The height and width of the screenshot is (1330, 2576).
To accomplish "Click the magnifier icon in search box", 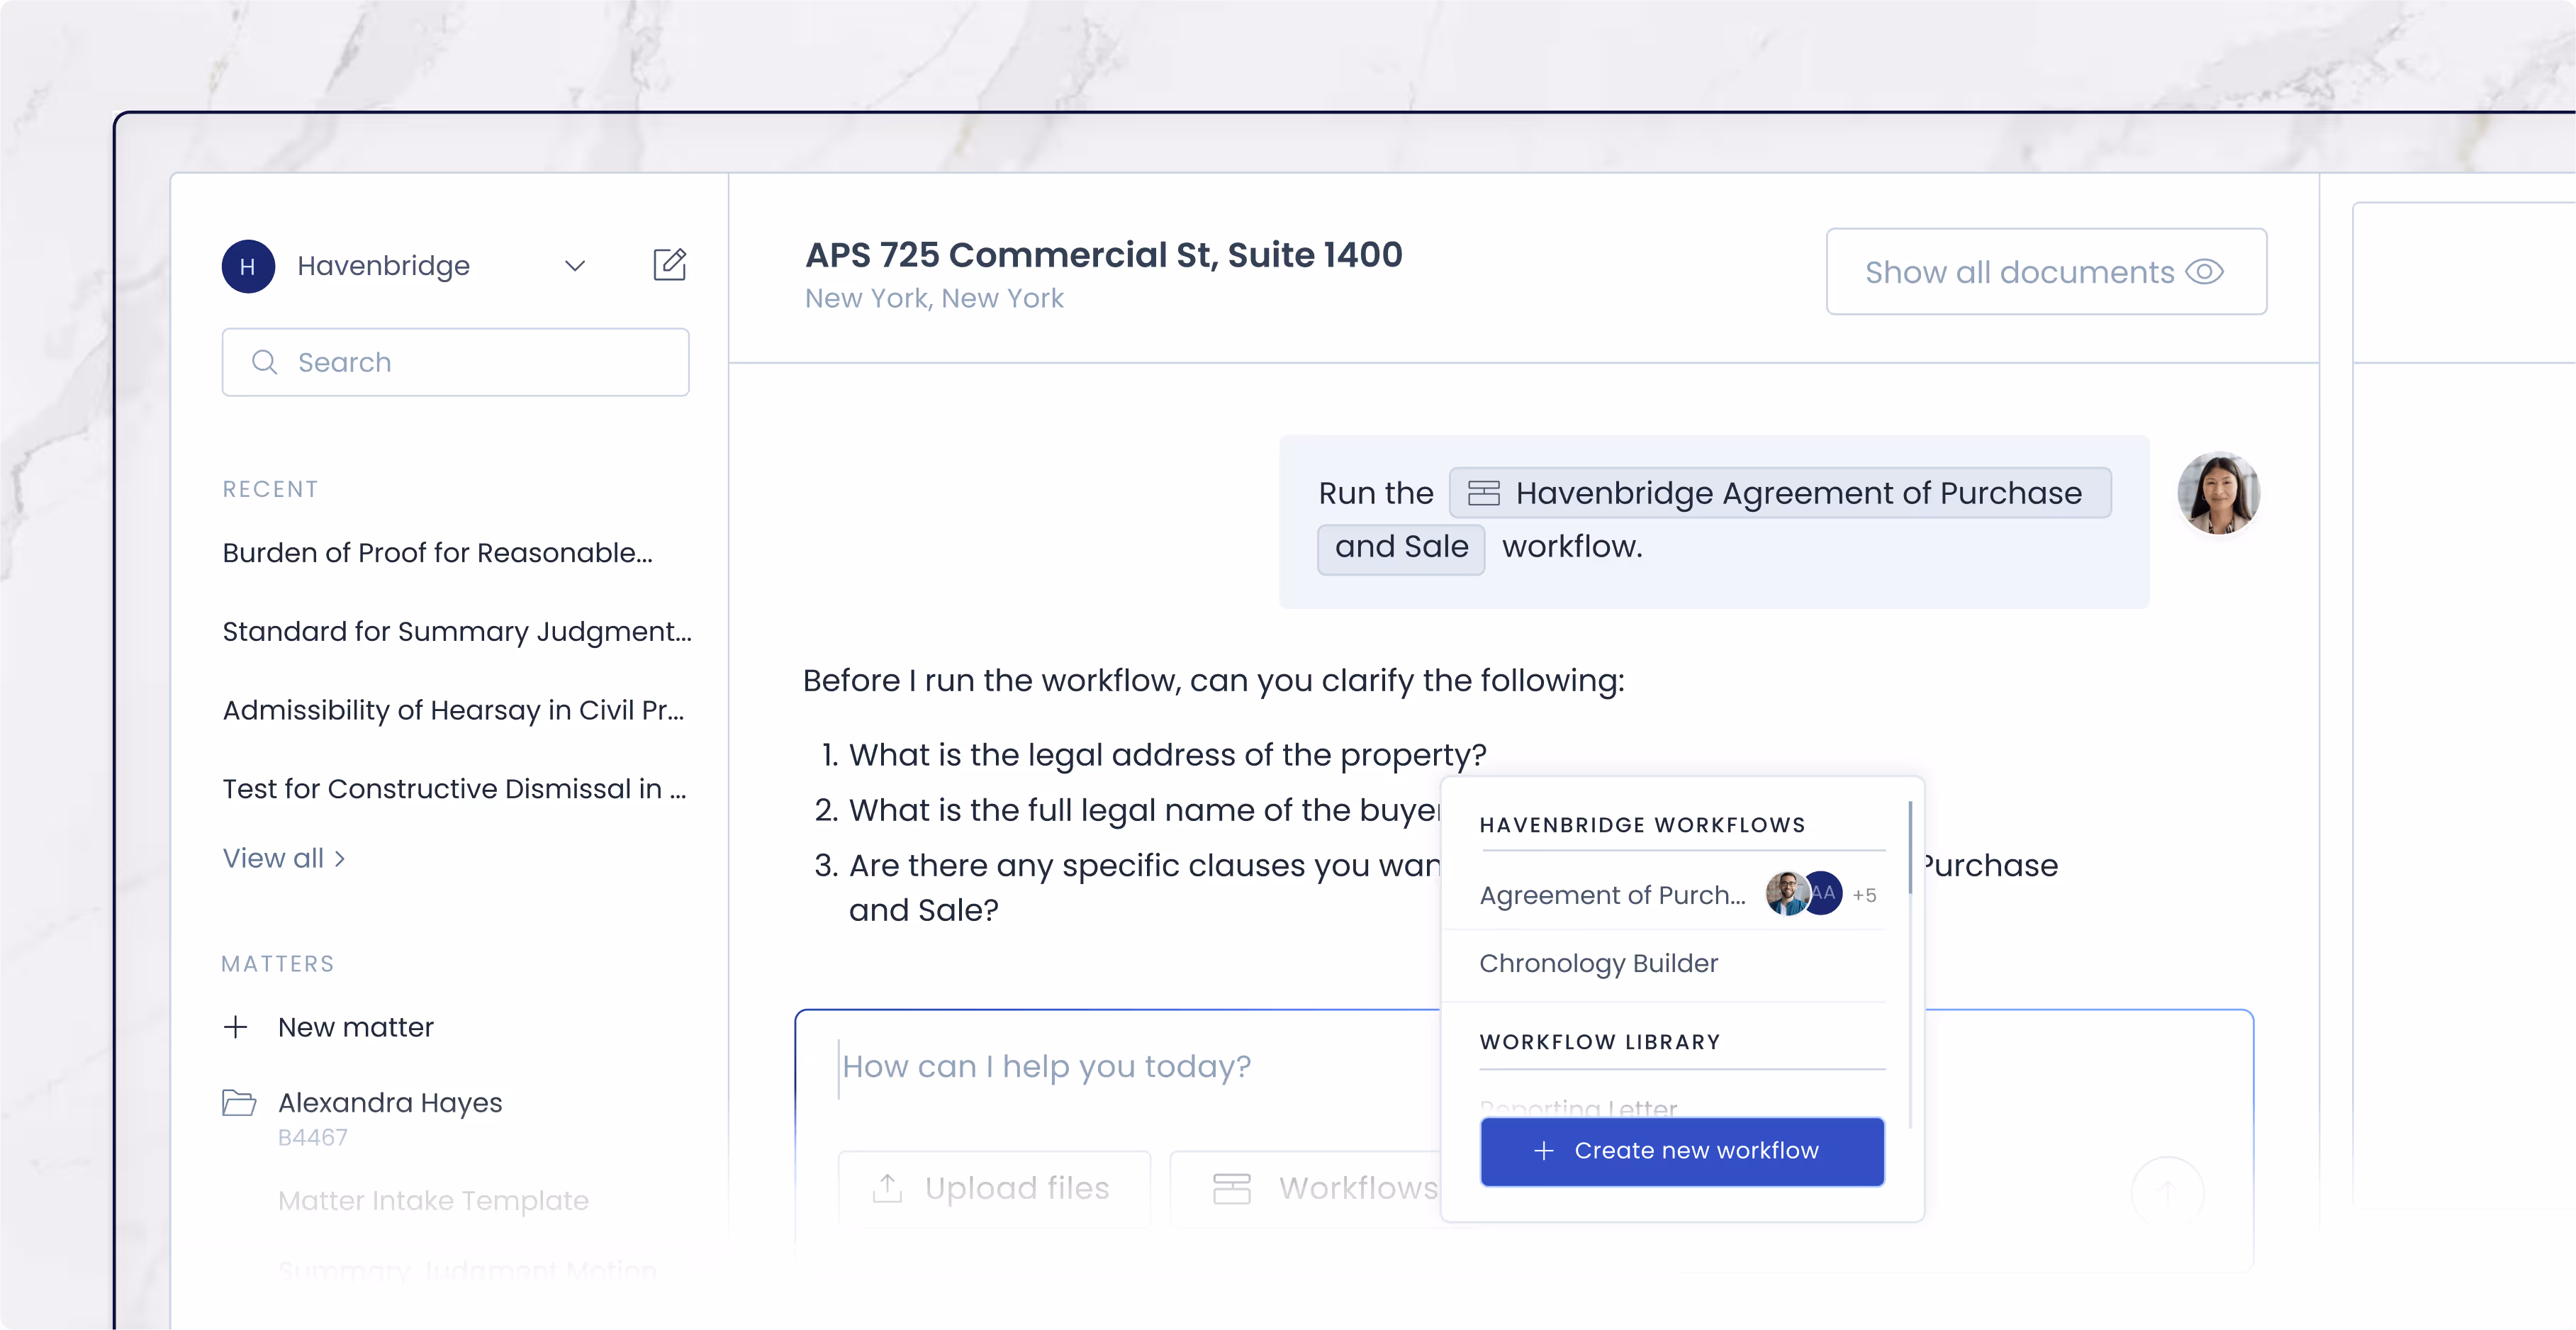I will [264, 362].
